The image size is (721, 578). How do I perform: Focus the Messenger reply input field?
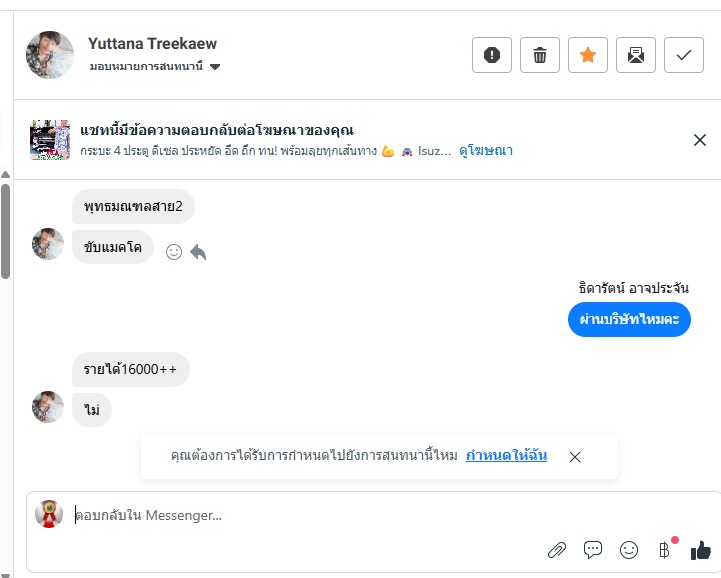tap(300, 516)
